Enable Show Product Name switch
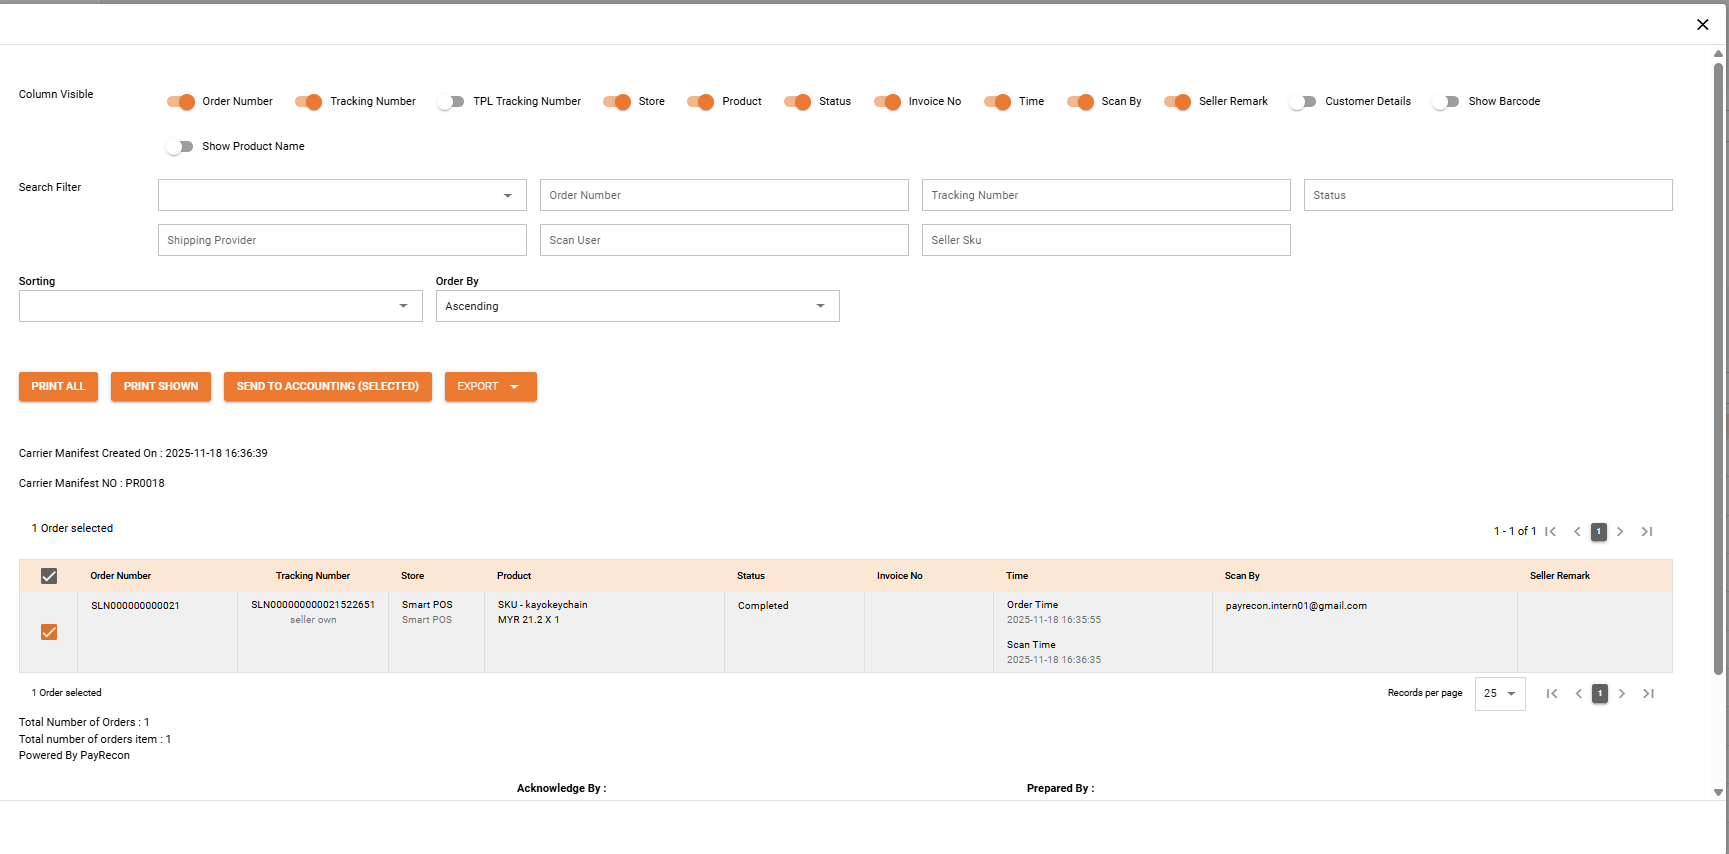Image resolution: width=1729 pixels, height=854 pixels. coord(180,147)
